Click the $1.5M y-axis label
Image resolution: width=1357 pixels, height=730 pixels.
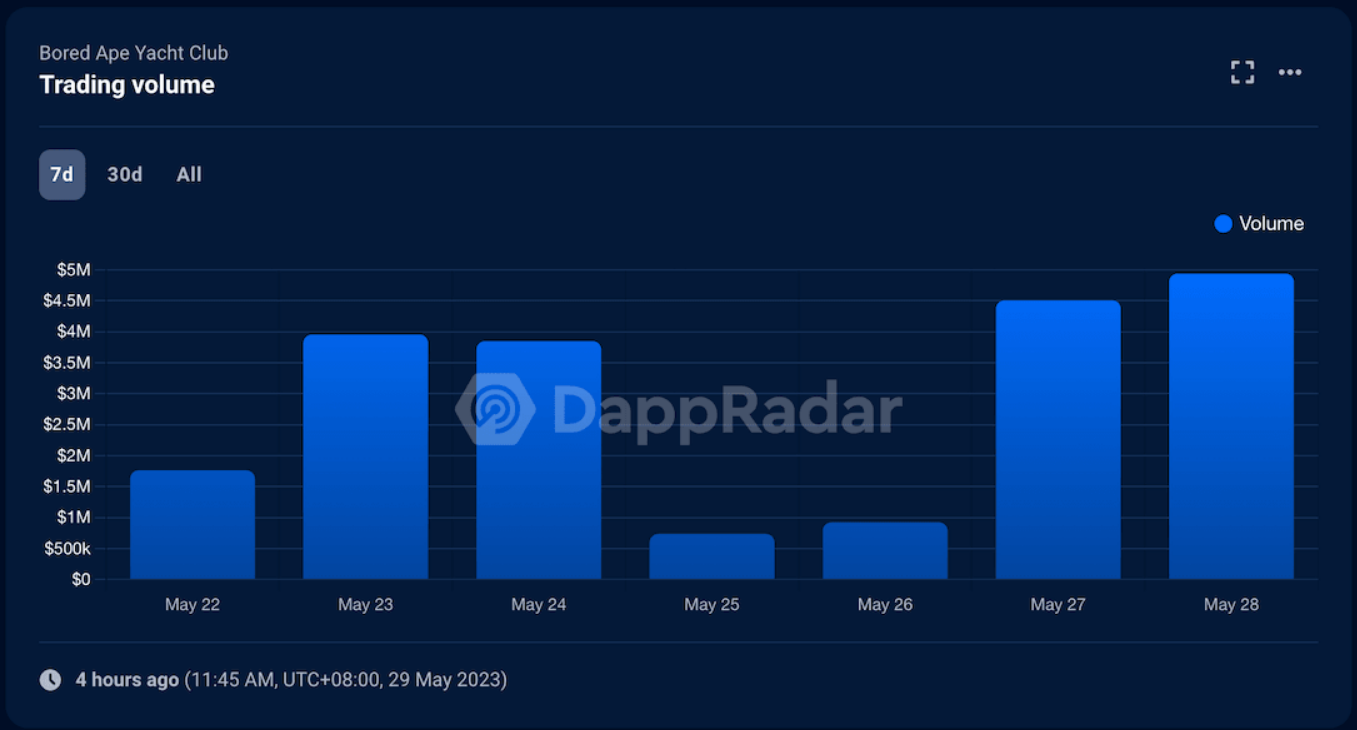coord(67,487)
